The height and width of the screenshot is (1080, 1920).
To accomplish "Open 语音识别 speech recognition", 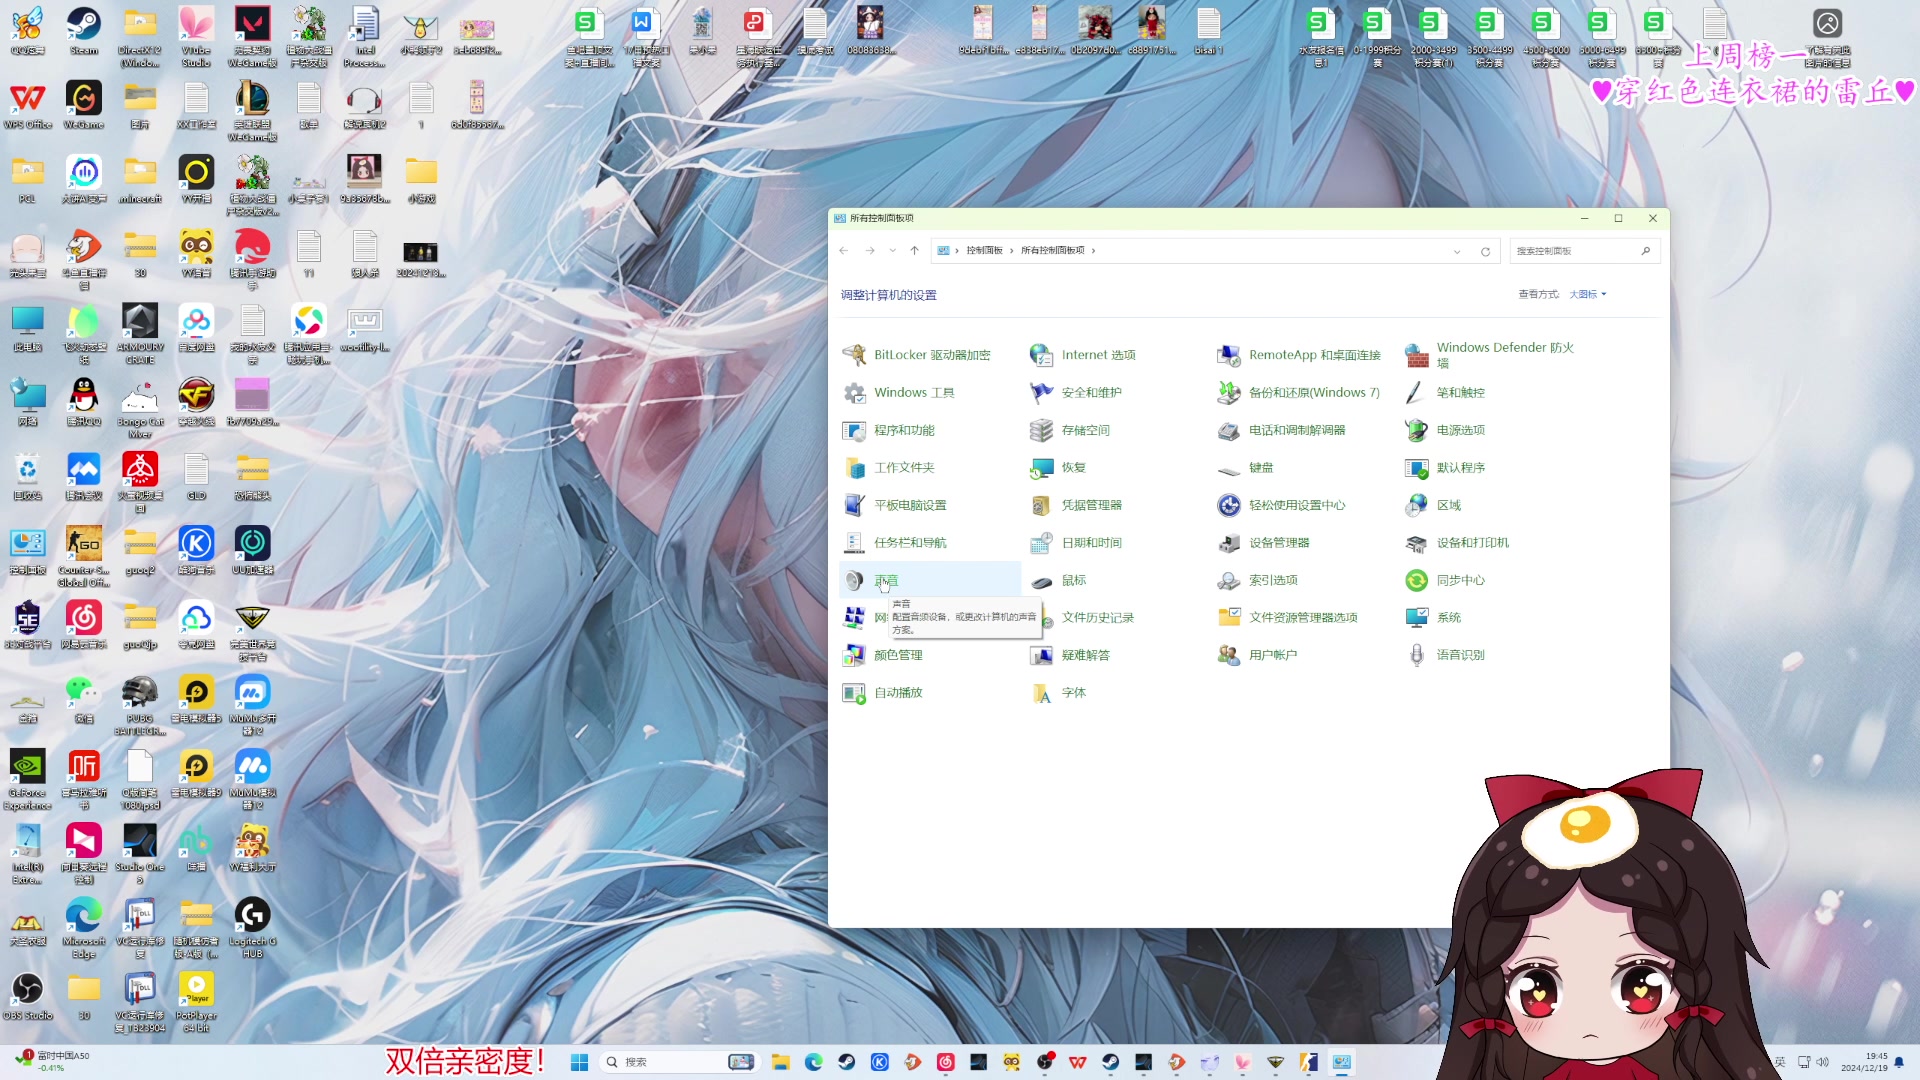I will point(1445,655).
